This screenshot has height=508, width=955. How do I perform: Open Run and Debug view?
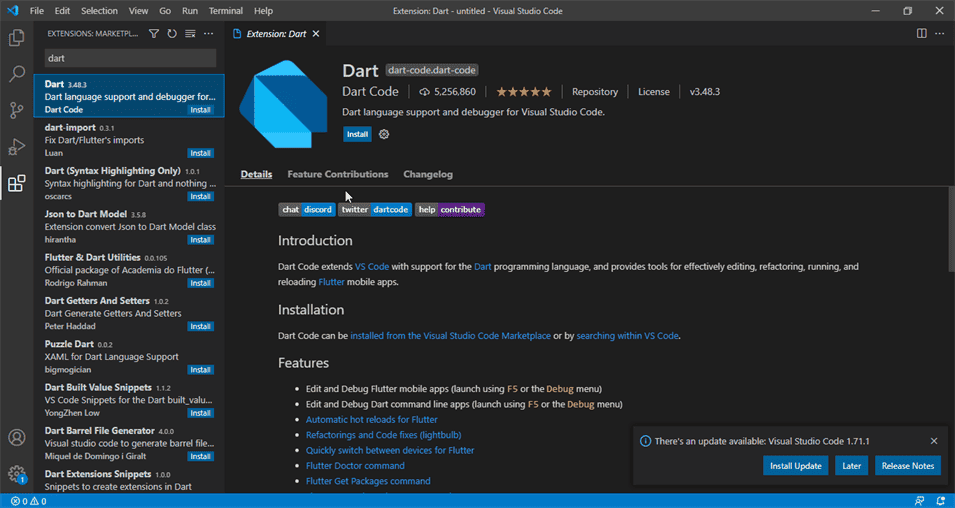pos(16,147)
